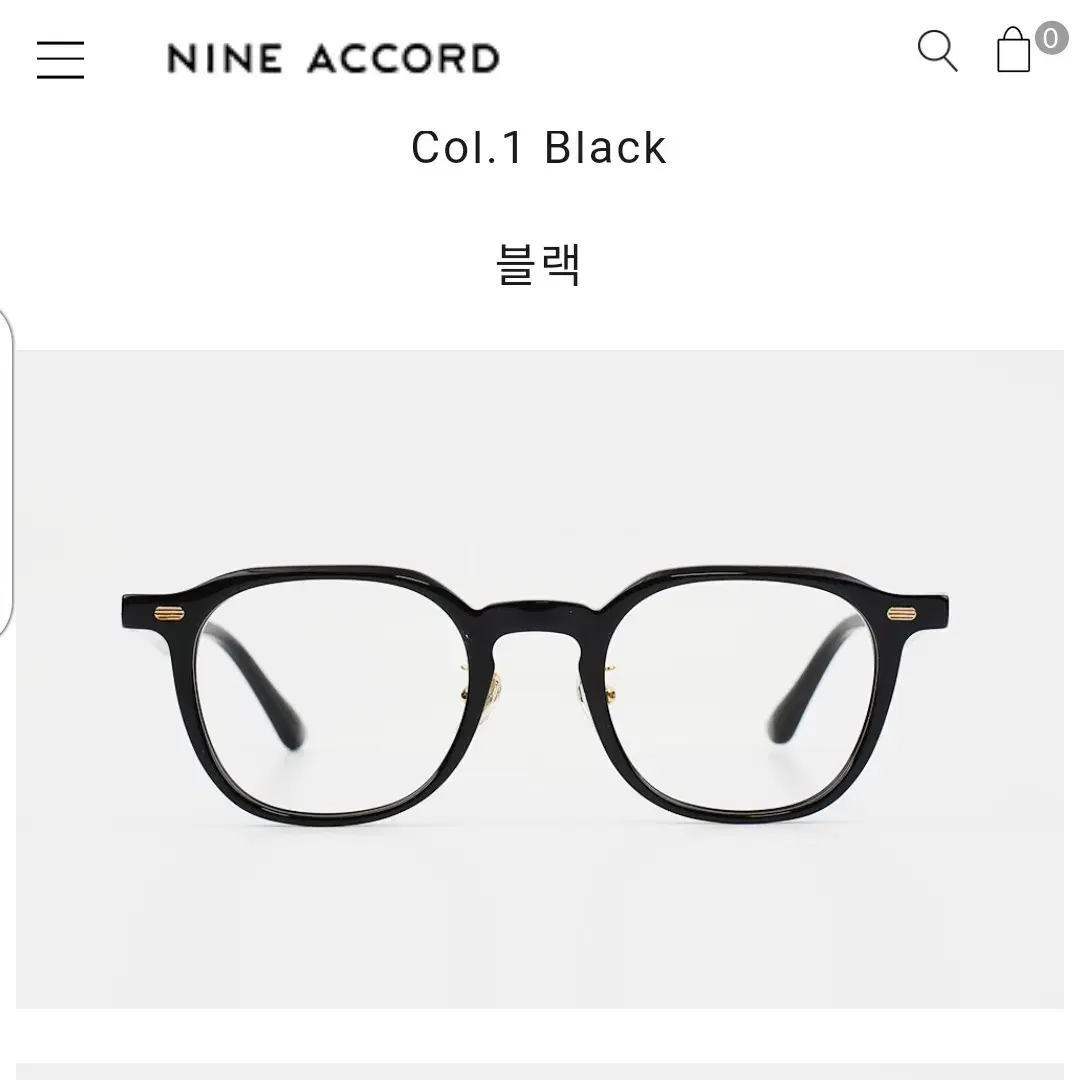Click the next image strip at bottom
Image resolution: width=1080 pixels, height=1080 pixels.
pyautogui.click(x=540, y=1071)
